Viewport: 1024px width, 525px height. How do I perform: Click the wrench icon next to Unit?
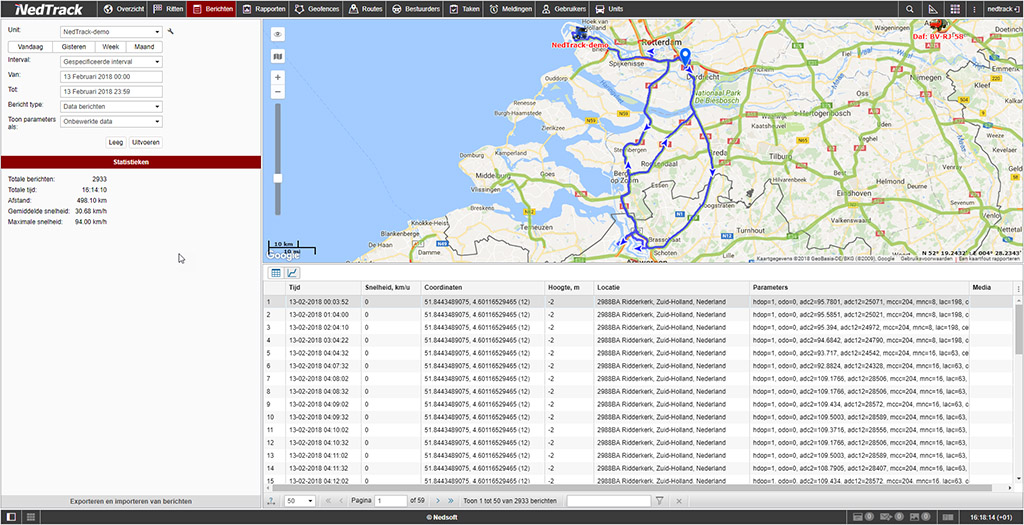click(x=171, y=31)
